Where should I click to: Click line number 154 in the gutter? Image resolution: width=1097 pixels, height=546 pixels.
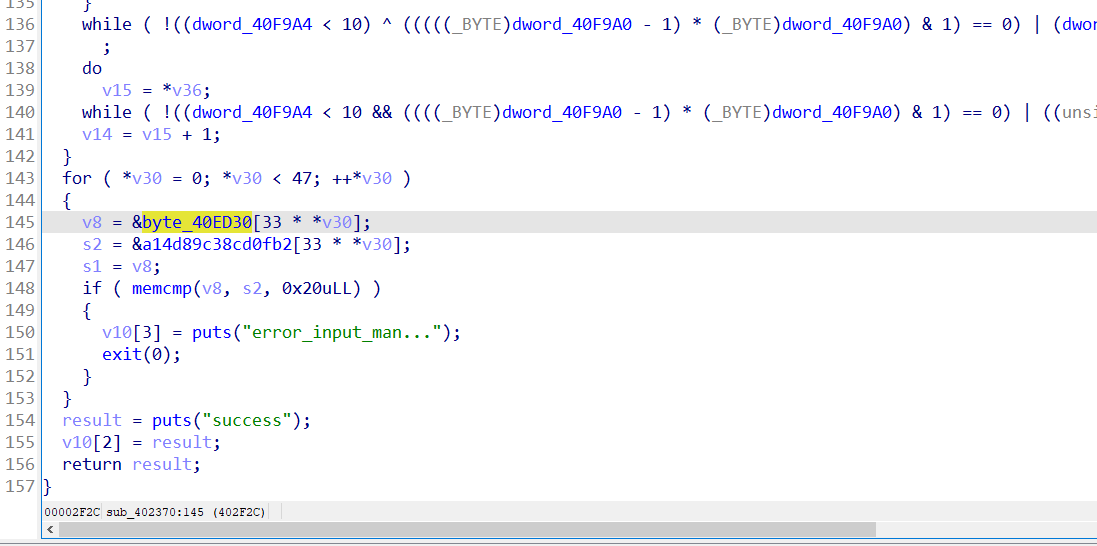20,420
